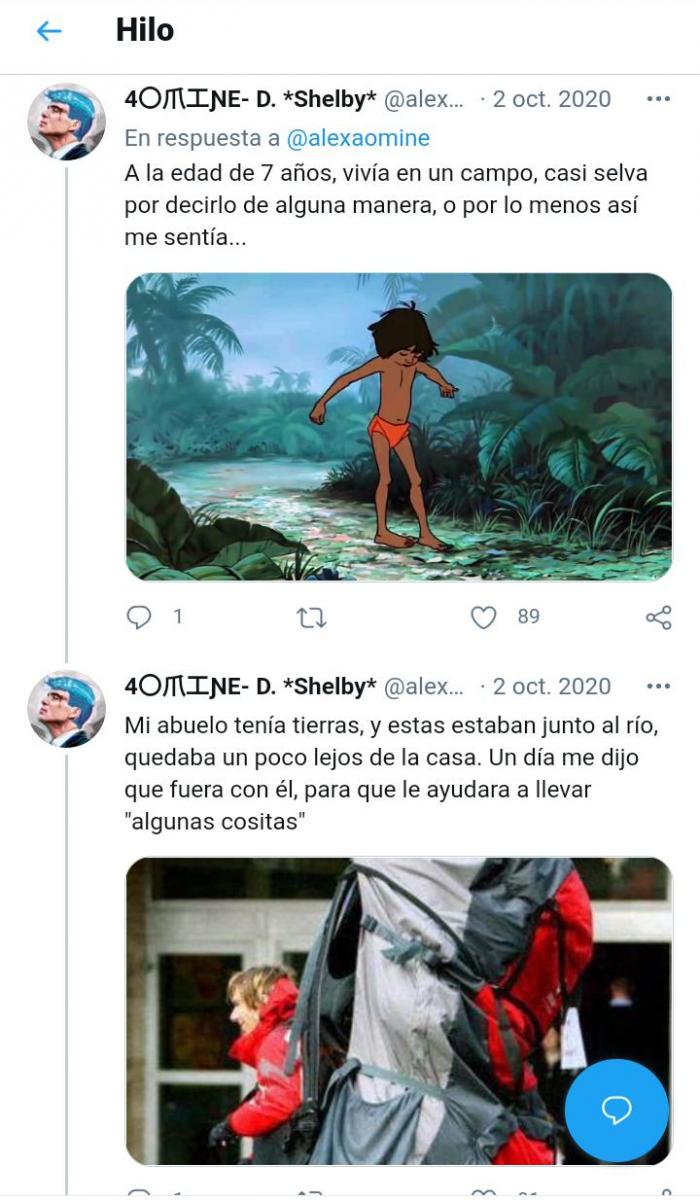
Task: Open the tweet text starting 'A la edad de 7 años'
Action: (386, 206)
